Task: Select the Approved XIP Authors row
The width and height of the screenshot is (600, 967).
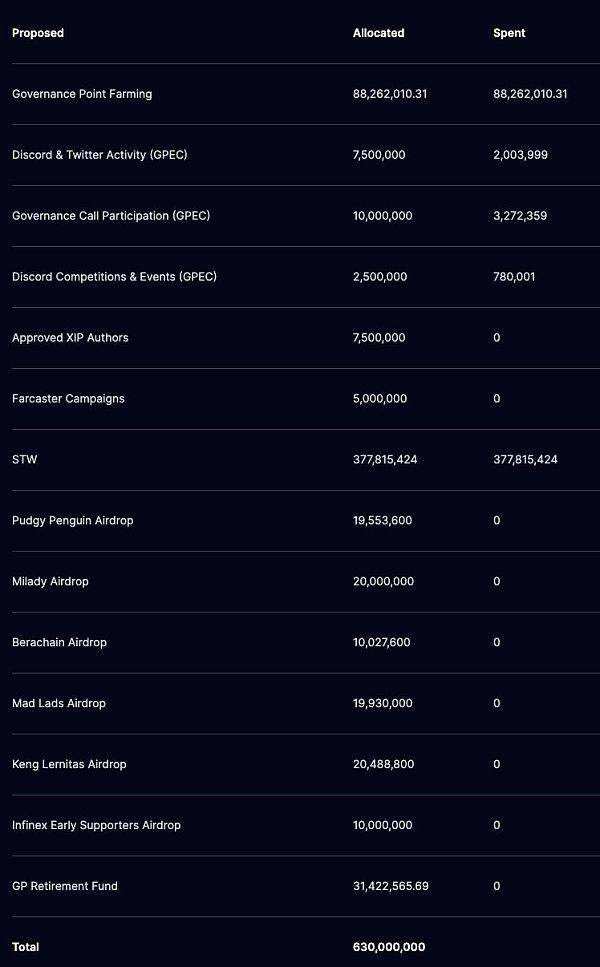Action: tap(70, 338)
